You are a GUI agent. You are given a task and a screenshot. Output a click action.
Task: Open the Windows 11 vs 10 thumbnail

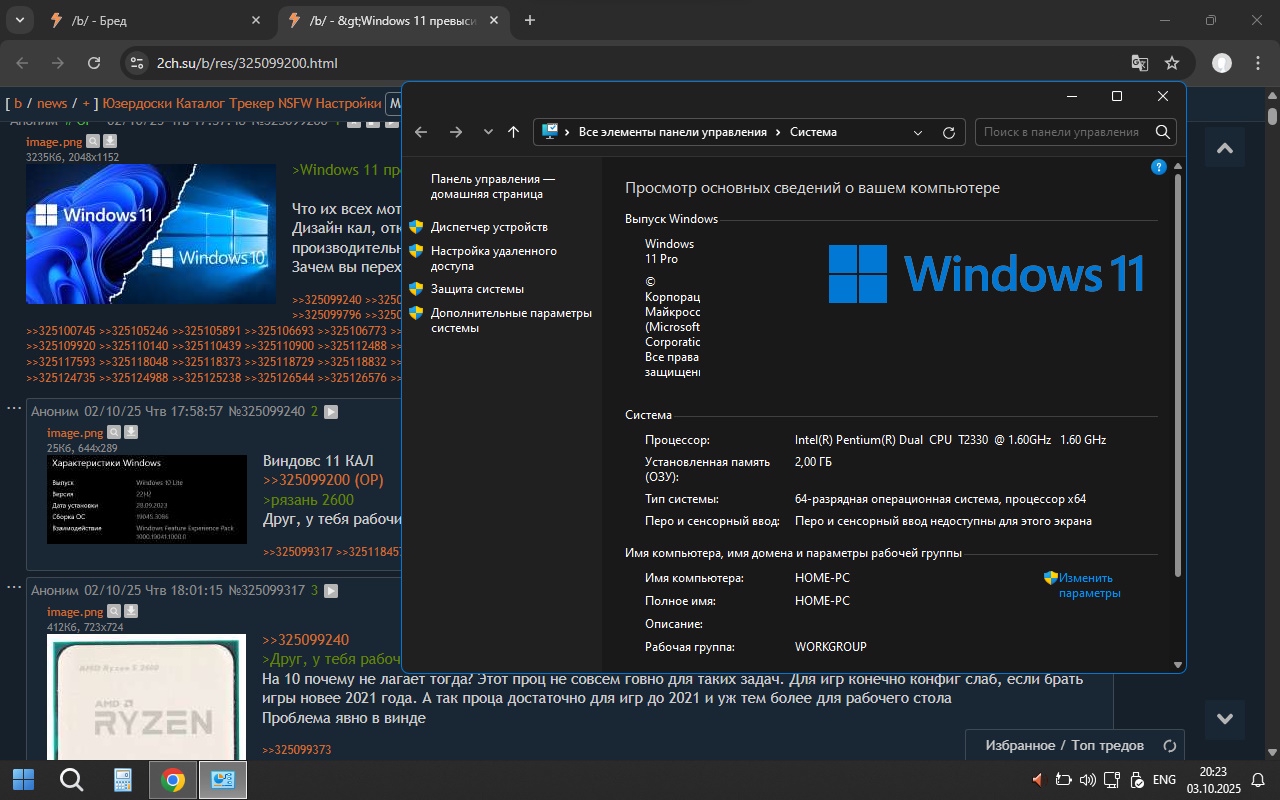tap(151, 234)
